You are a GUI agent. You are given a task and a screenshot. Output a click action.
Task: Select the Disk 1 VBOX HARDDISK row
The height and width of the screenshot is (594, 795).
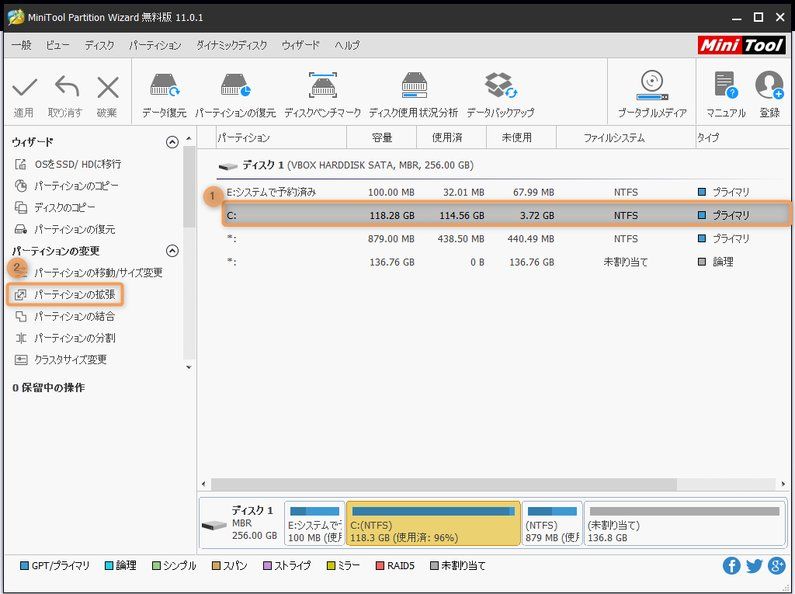(x=503, y=165)
